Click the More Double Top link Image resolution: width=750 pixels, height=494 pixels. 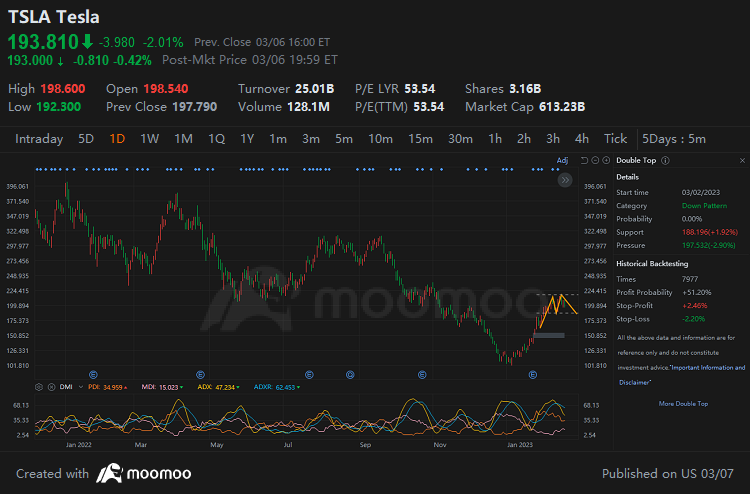click(683, 404)
